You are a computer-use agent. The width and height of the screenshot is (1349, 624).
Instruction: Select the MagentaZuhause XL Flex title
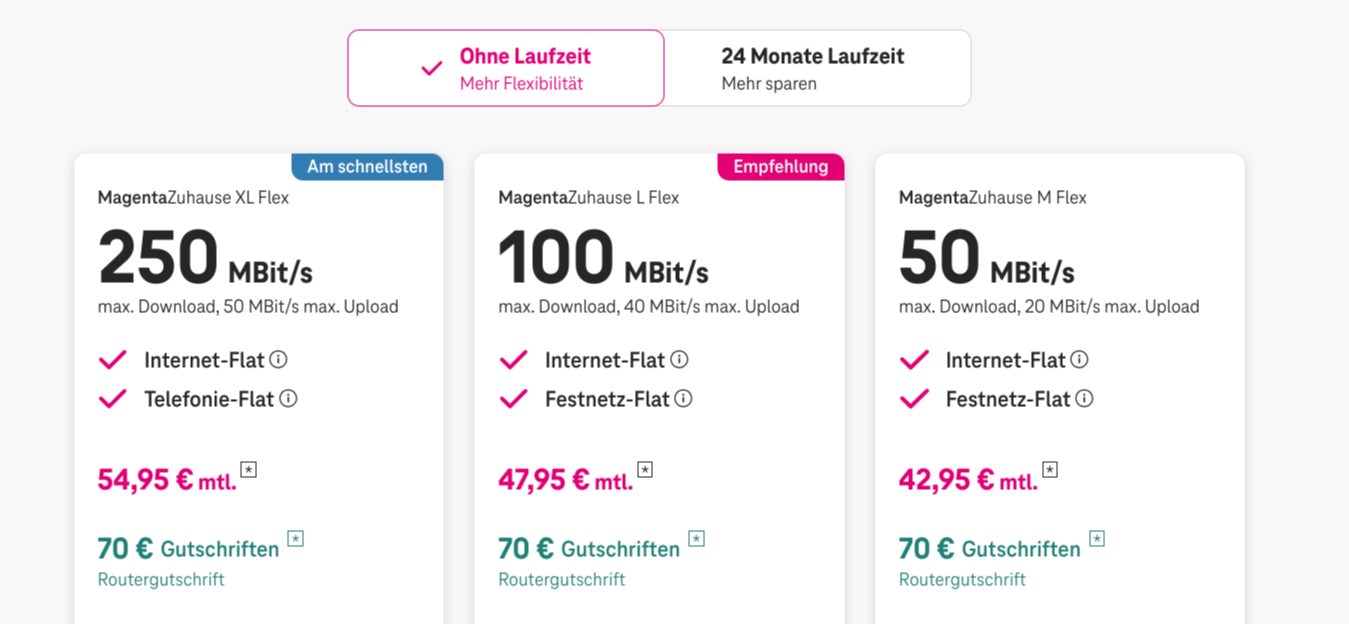pos(193,198)
